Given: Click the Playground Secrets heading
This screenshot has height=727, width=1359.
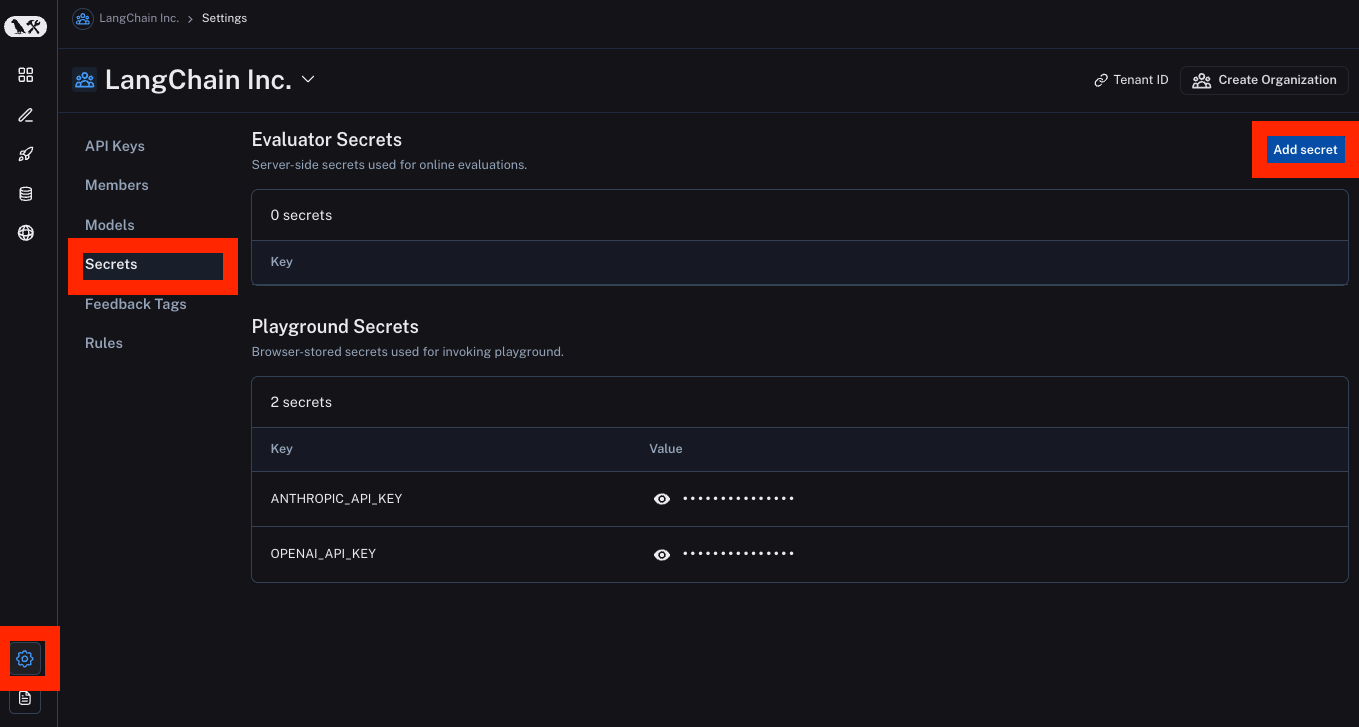Looking at the screenshot, I should tap(335, 327).
